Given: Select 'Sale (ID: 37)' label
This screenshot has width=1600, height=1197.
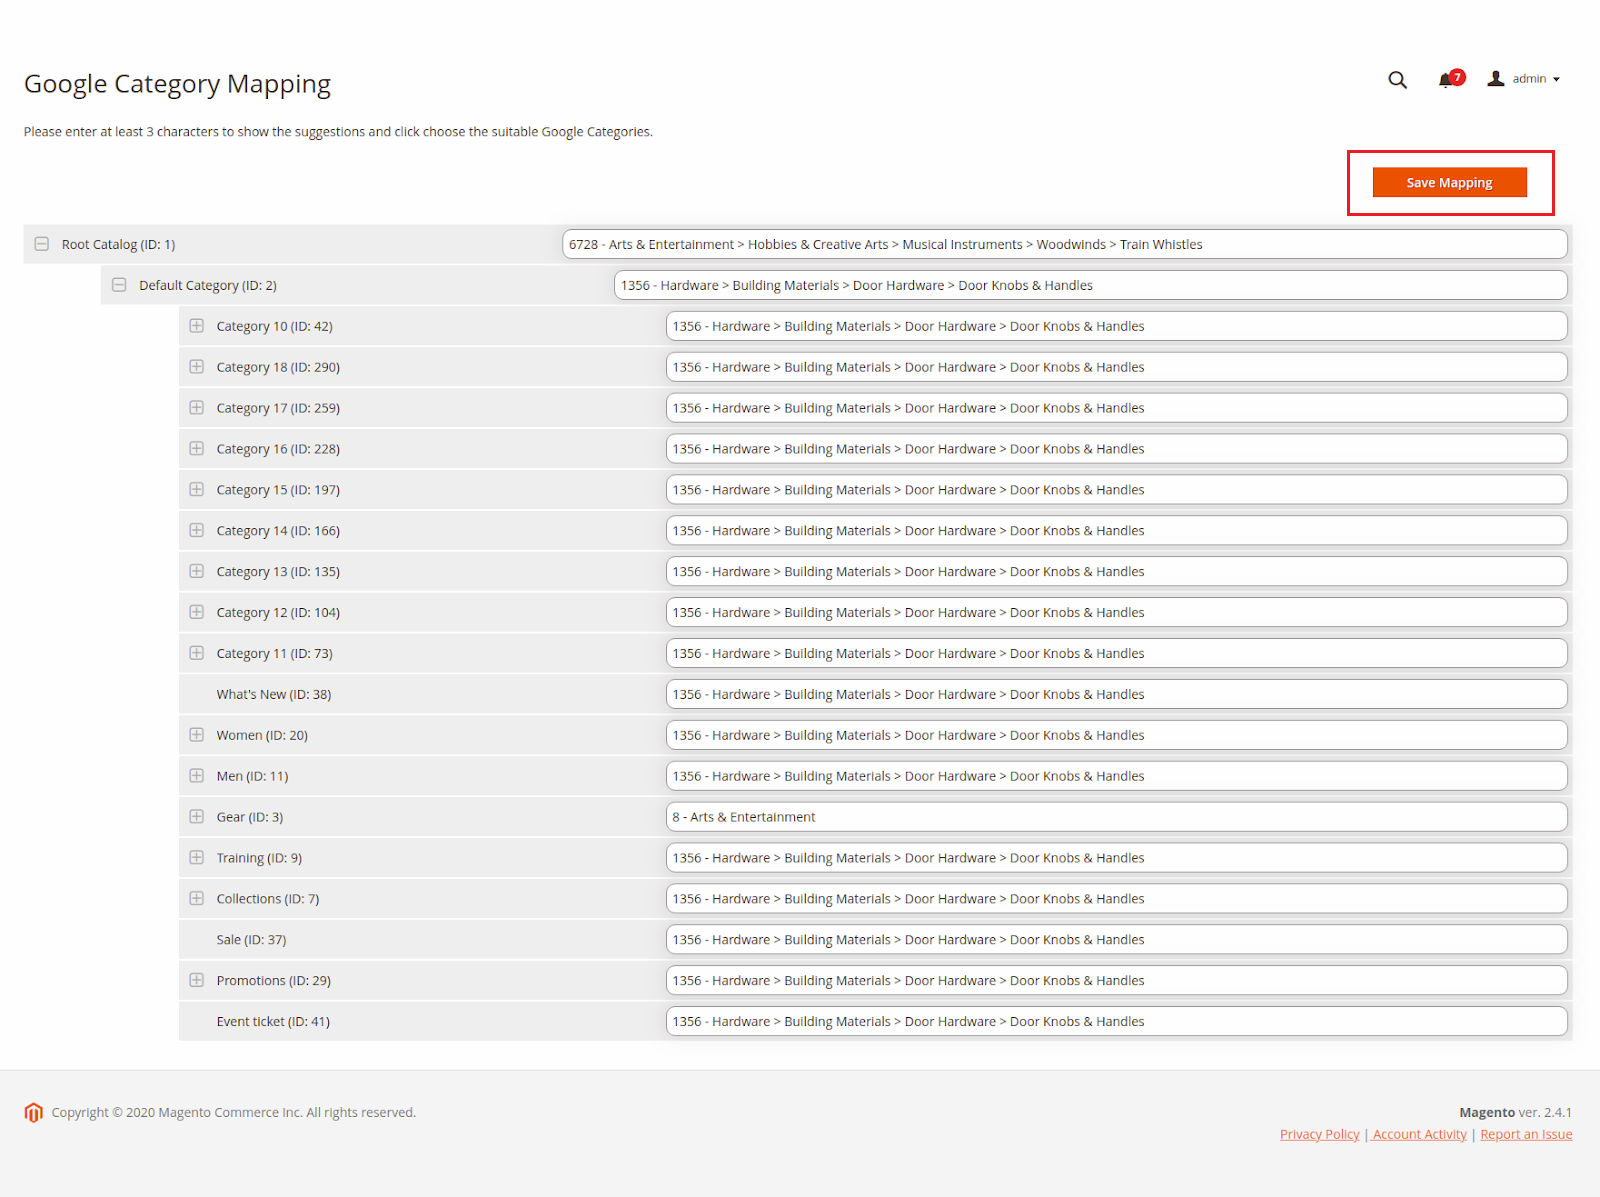Looking at the screenshot, I should (x=251, y=940).
